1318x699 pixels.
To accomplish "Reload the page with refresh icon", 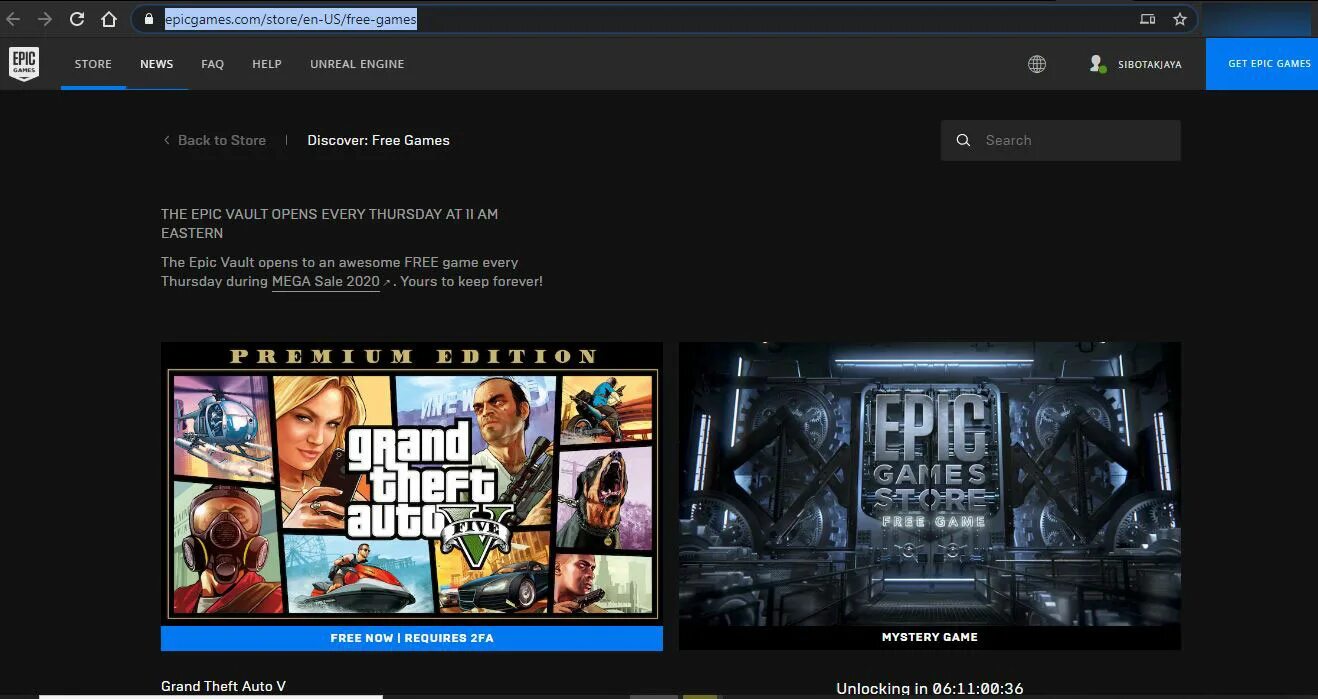I will click(x=77, y=19).
